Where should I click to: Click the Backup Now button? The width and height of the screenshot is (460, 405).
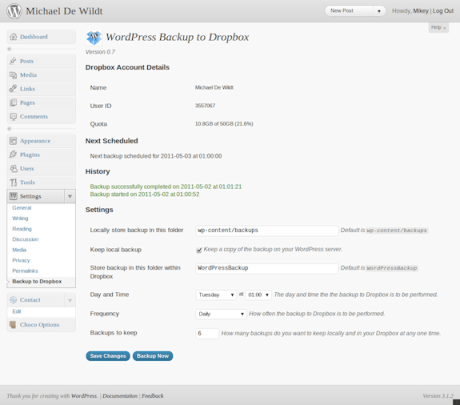[x=153, y=356]
